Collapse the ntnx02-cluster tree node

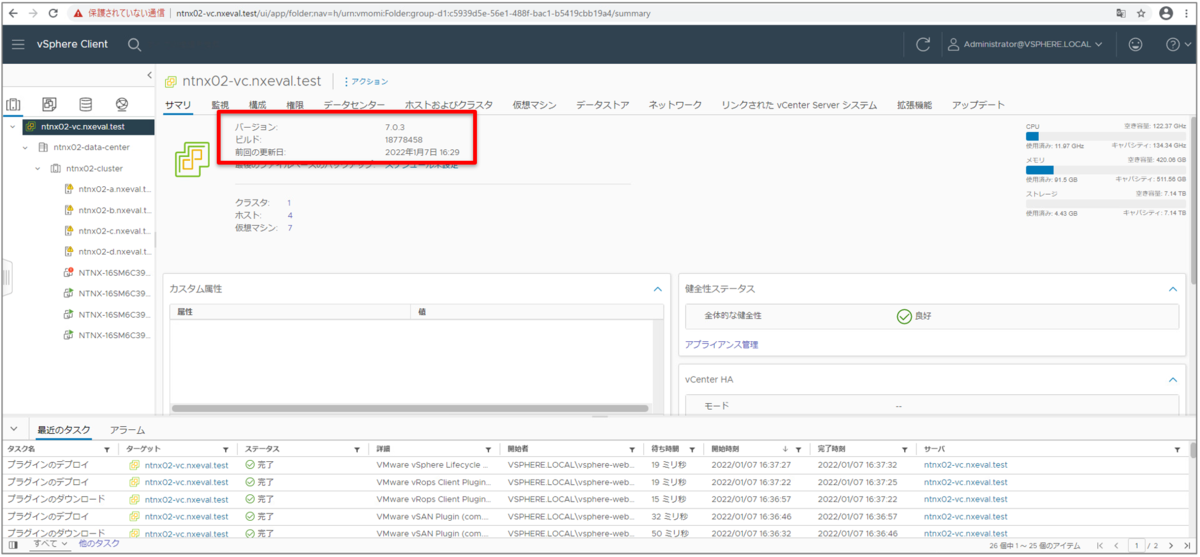(38, 168)
